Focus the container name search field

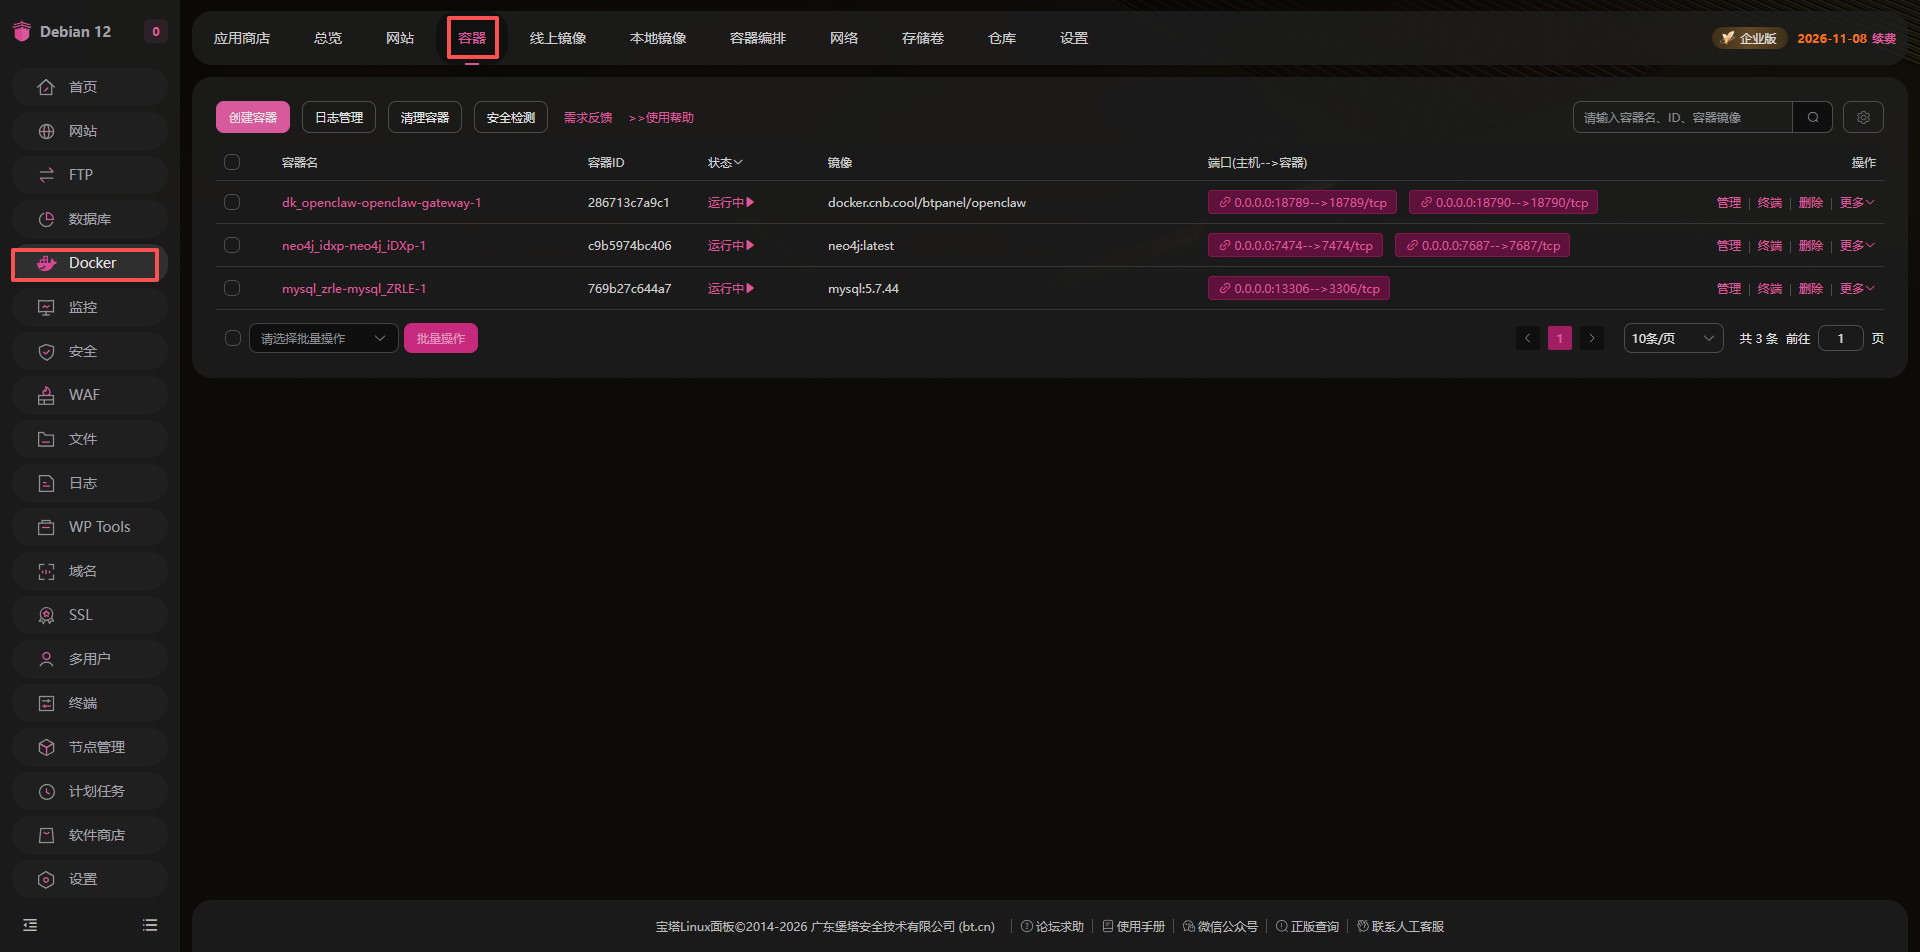[x=1682, y=118]
